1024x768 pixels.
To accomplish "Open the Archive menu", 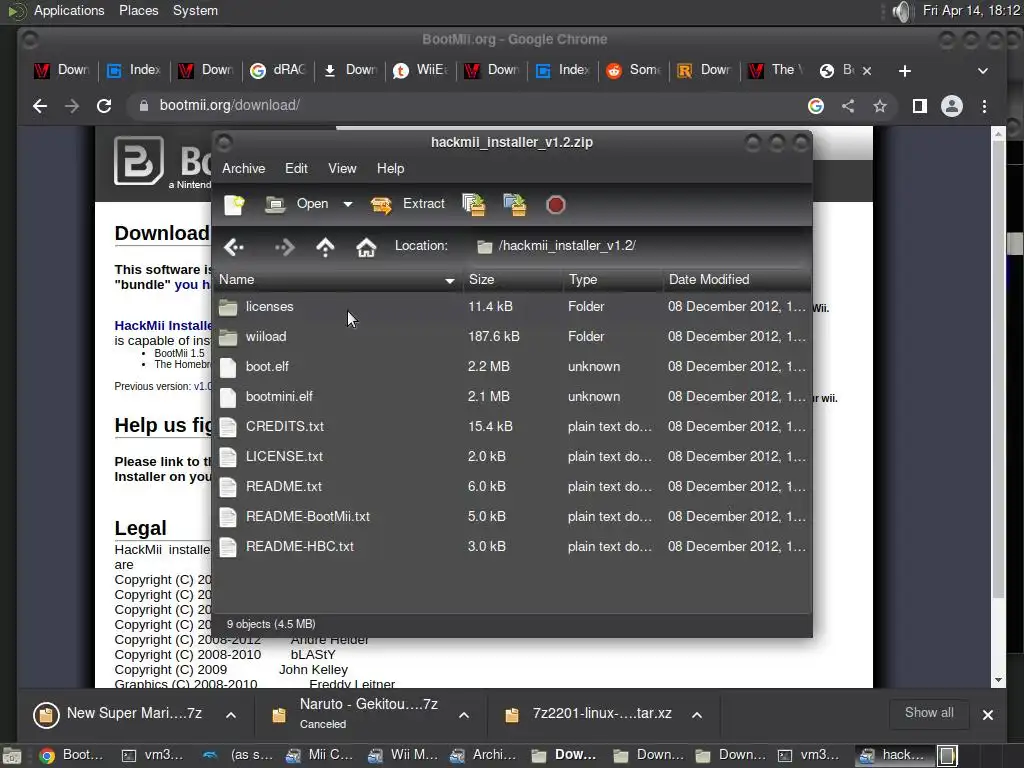I will pyautogui.click(x=244, y=168).
